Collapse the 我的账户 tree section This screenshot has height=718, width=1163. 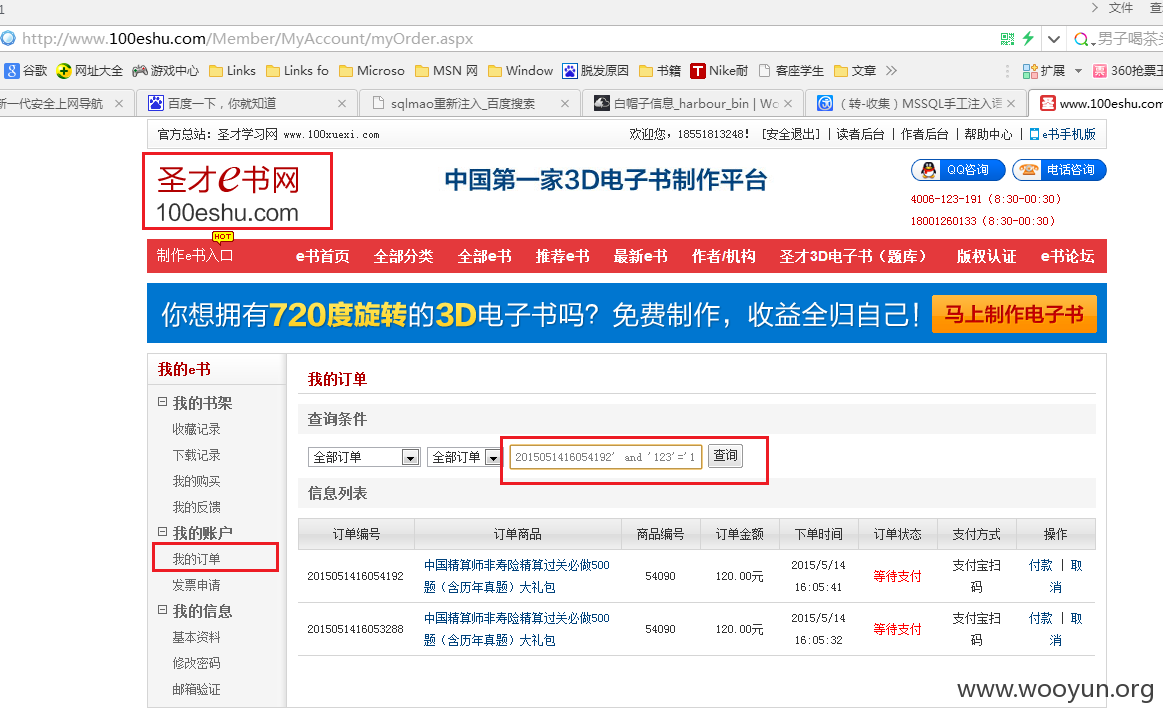[x=162, y=532]
